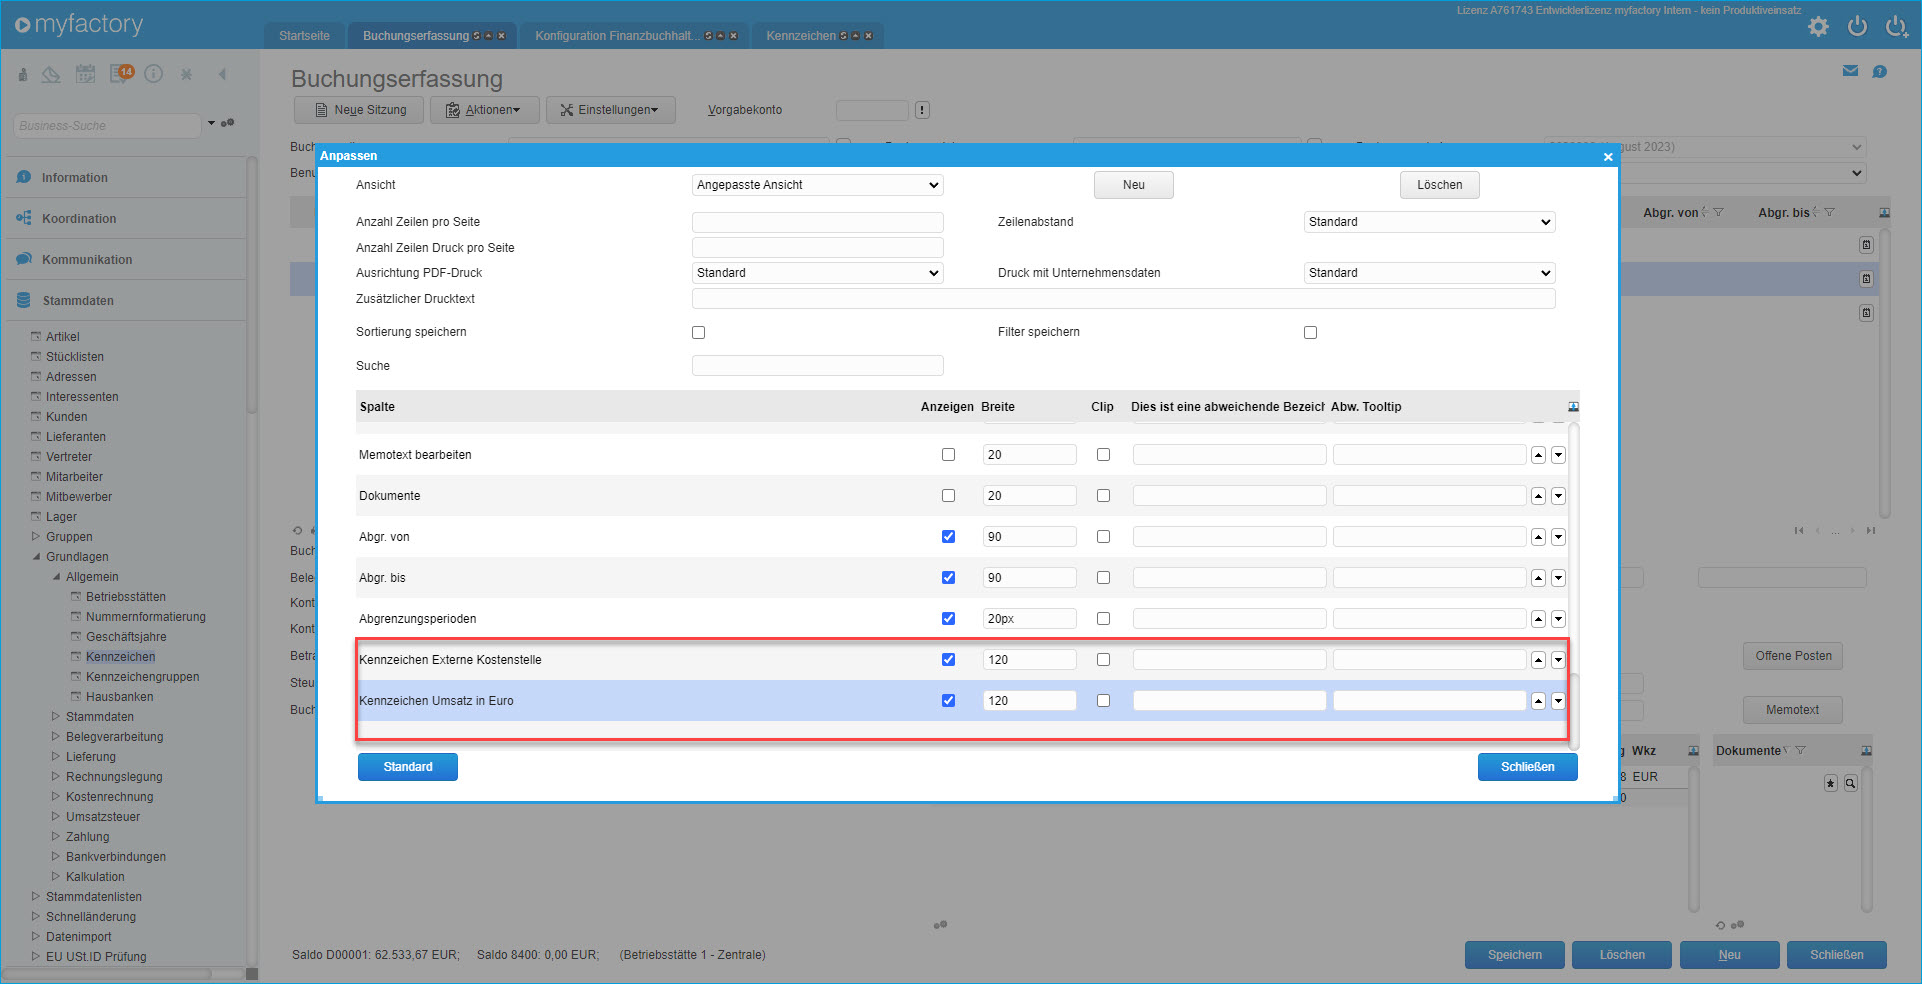Move Dokumente row up
Viewport: 1922px width, 984px height.
pos(1538,496)
